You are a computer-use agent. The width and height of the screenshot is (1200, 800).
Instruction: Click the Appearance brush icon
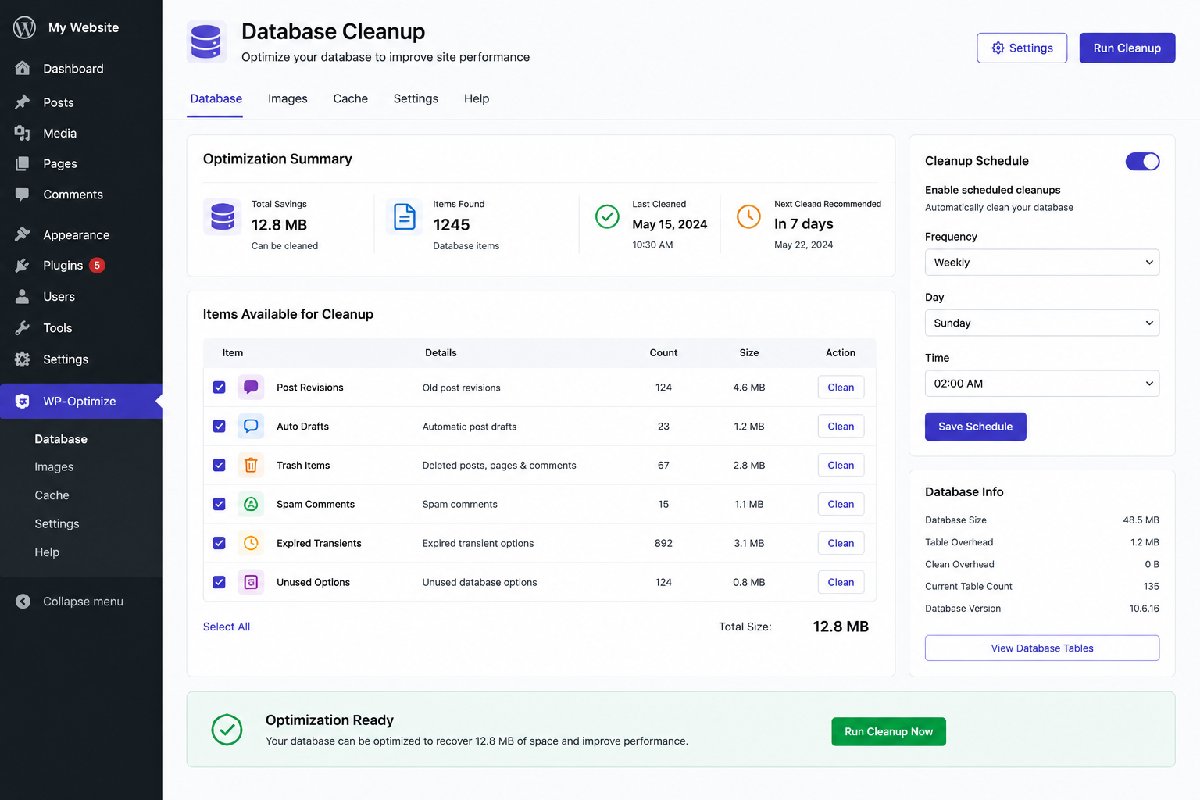22,235
